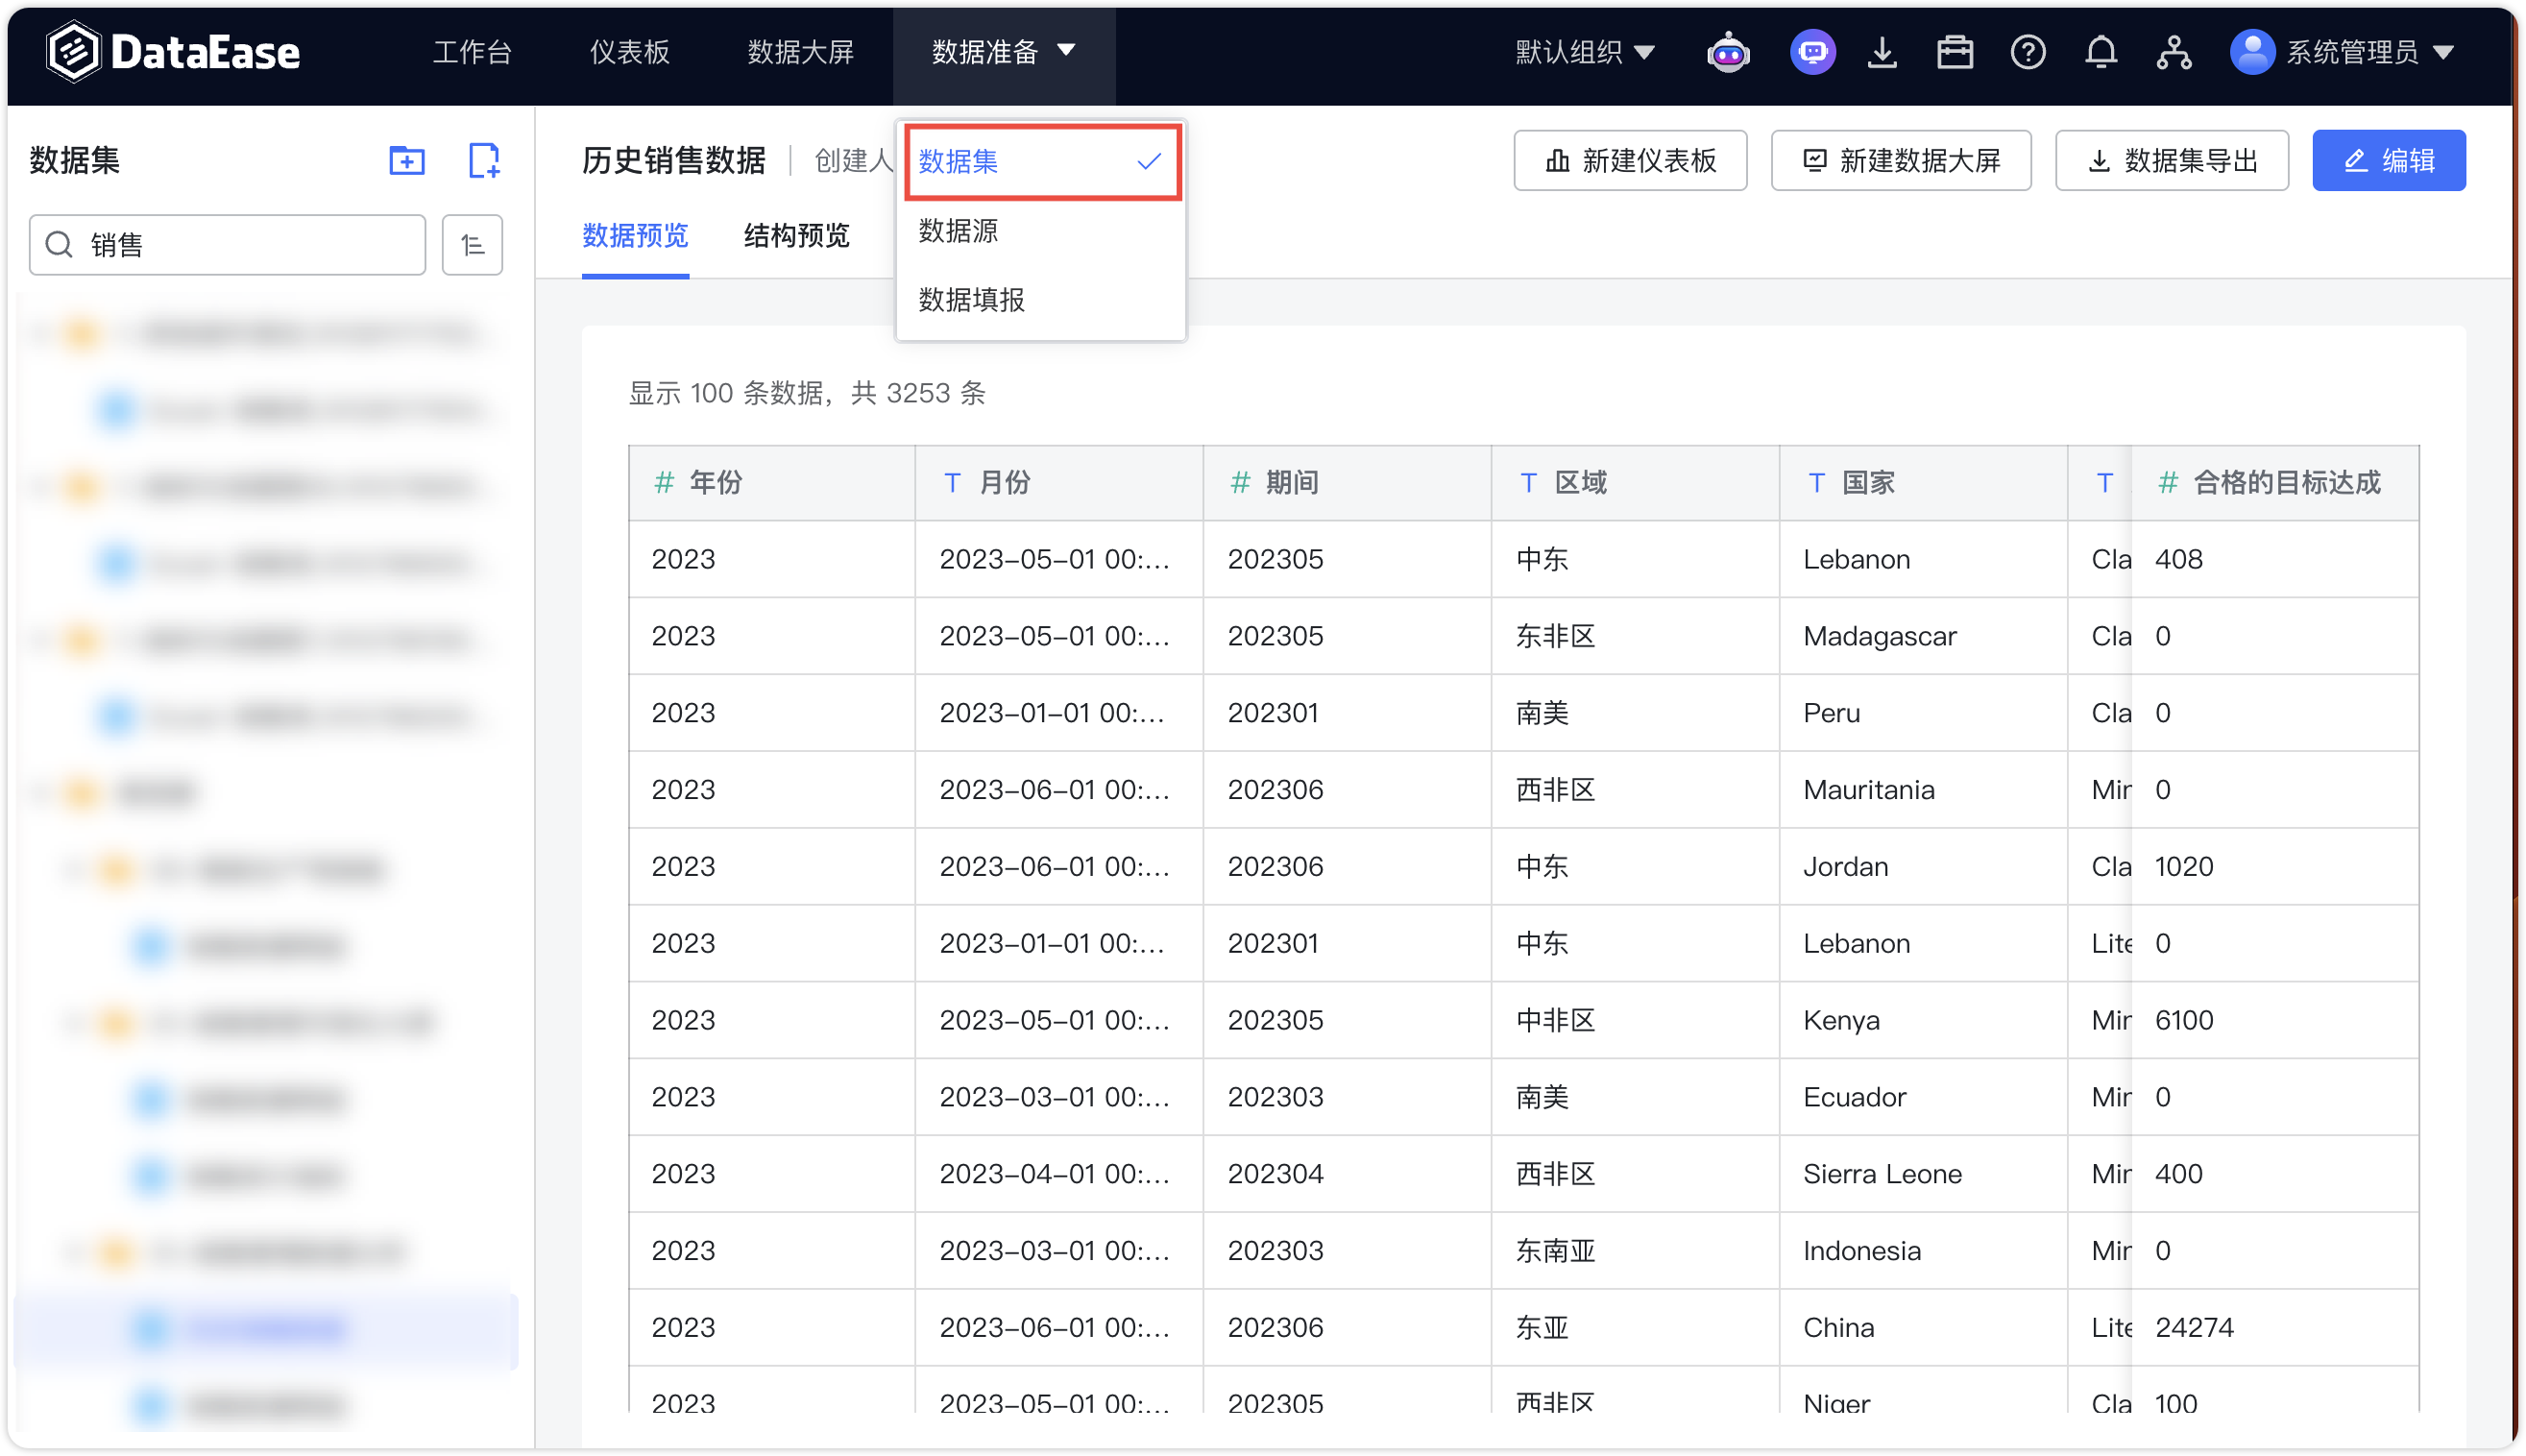This screenshot has height=1456, width=2526.
Task: Open the Copilot chat icon
Action: point(1813,51)
